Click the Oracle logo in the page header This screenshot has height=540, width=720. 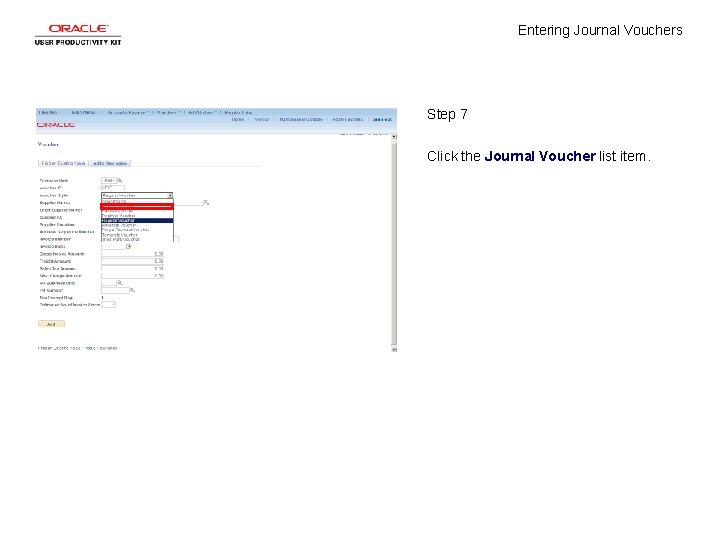(56, 124)
